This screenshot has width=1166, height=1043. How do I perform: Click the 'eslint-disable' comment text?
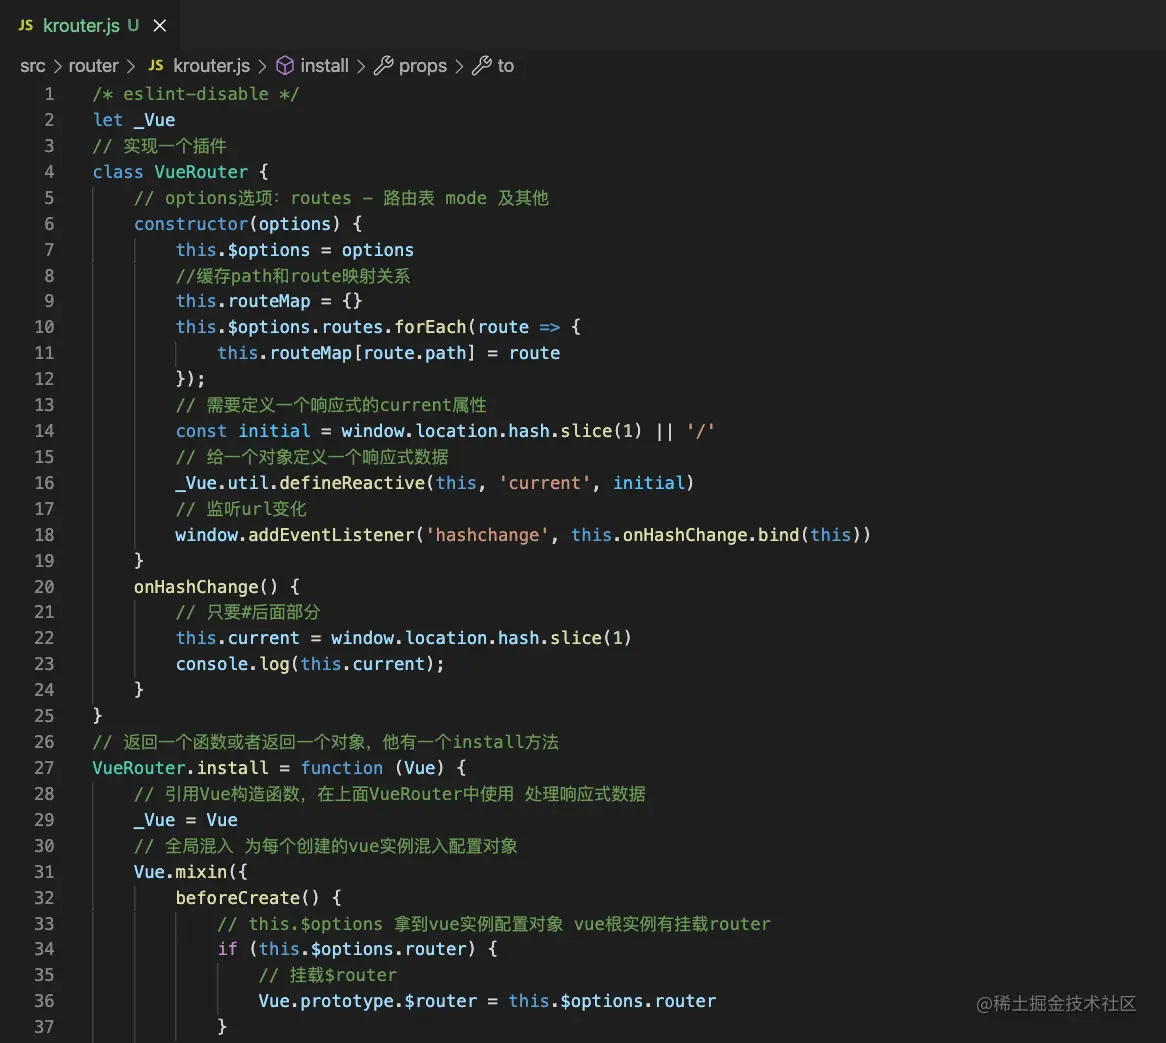(x=196, y=94)
